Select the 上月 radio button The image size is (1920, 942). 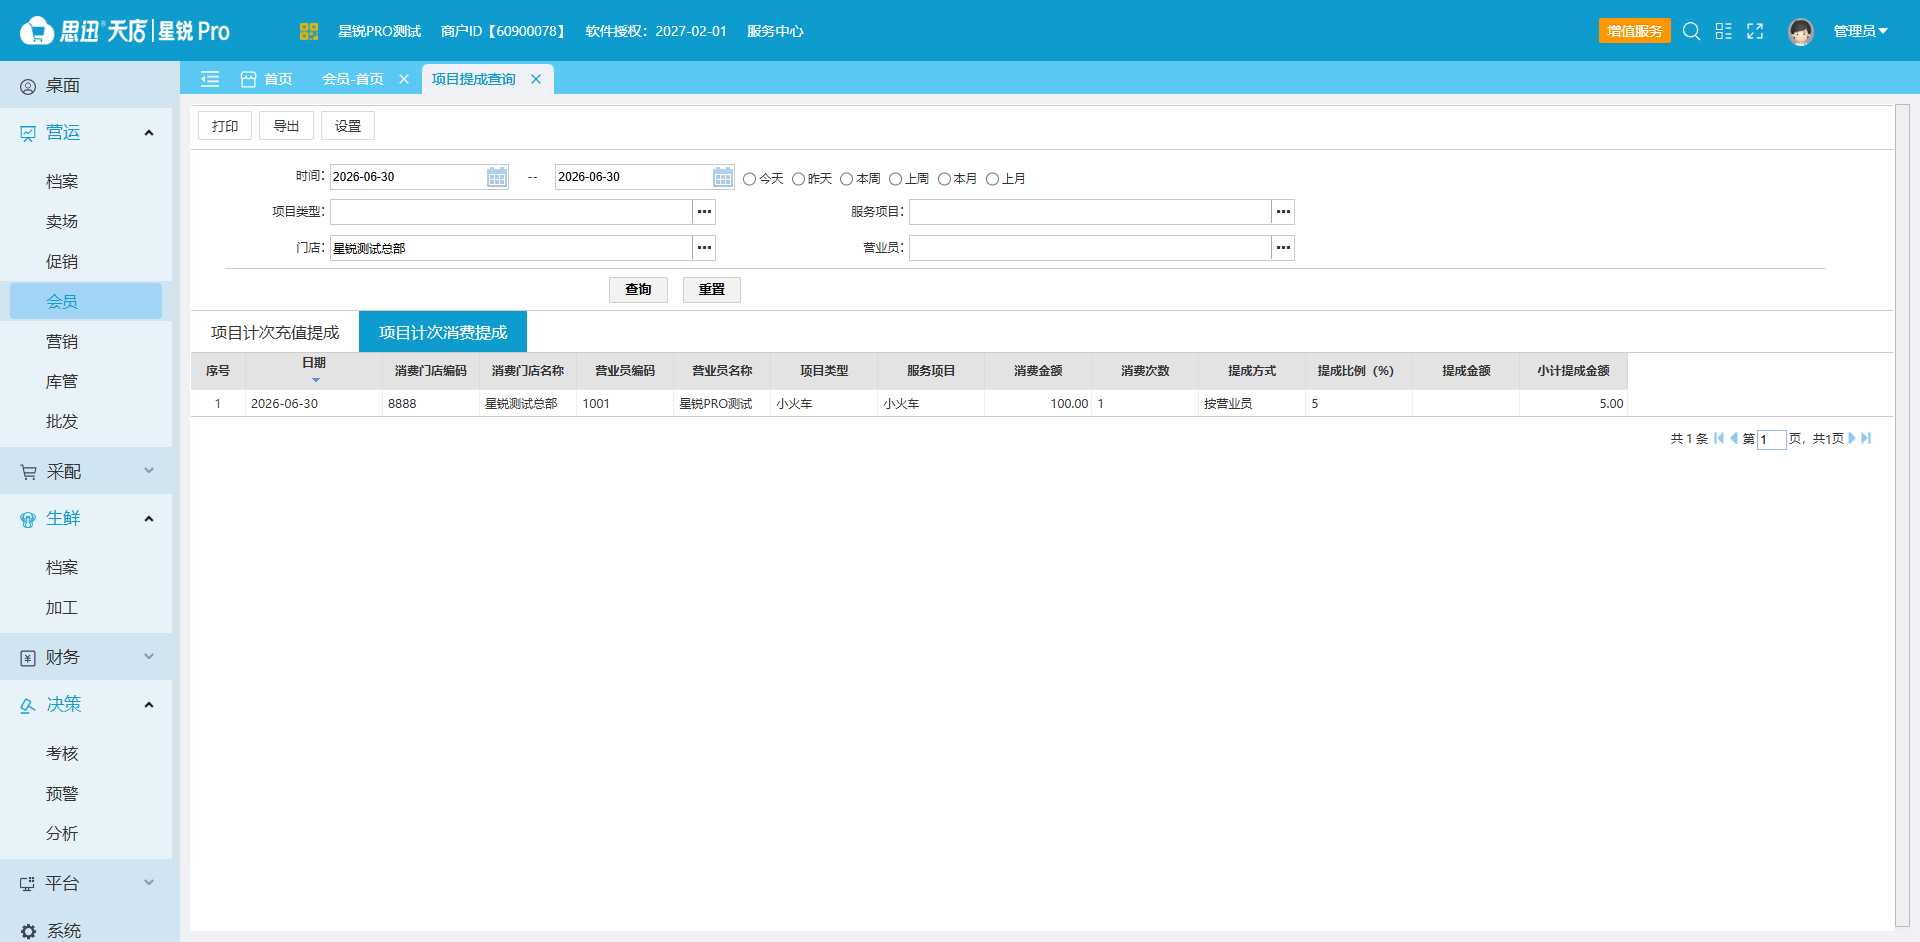992,179
